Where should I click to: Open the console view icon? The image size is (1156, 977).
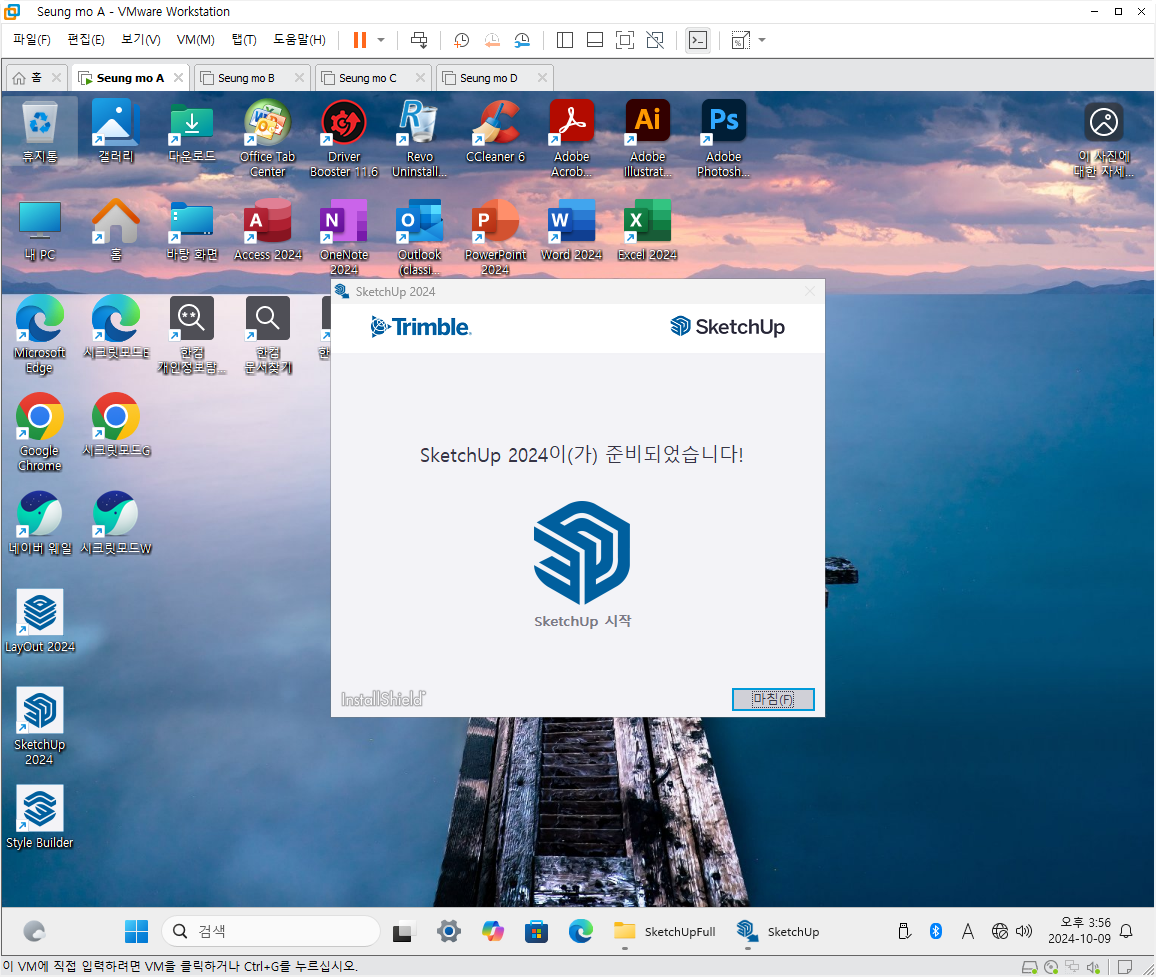pyautogui.click(x=697, y=40)
